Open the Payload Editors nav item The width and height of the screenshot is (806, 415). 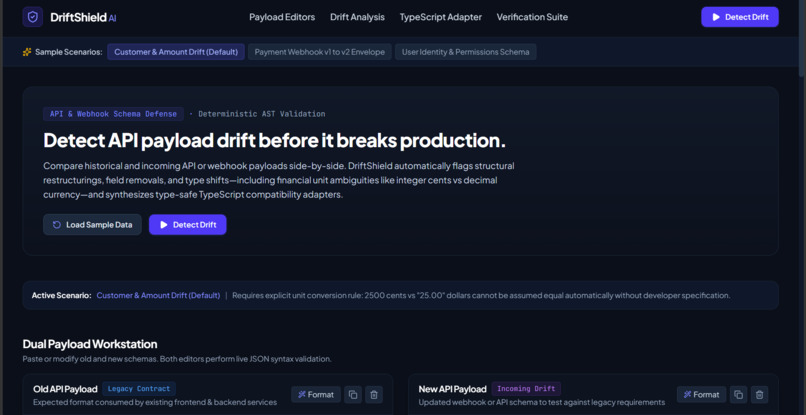(x=282, y=17)
